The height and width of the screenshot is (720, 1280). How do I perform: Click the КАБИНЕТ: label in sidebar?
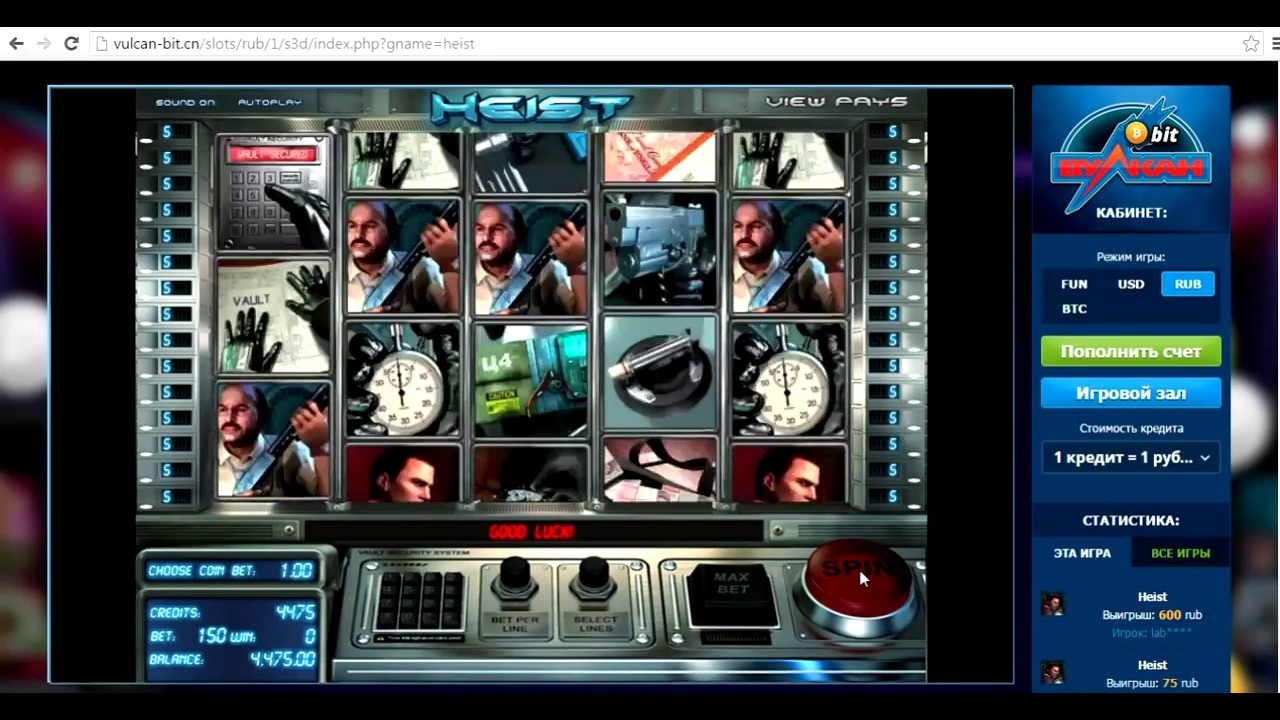pos(1131,213)
